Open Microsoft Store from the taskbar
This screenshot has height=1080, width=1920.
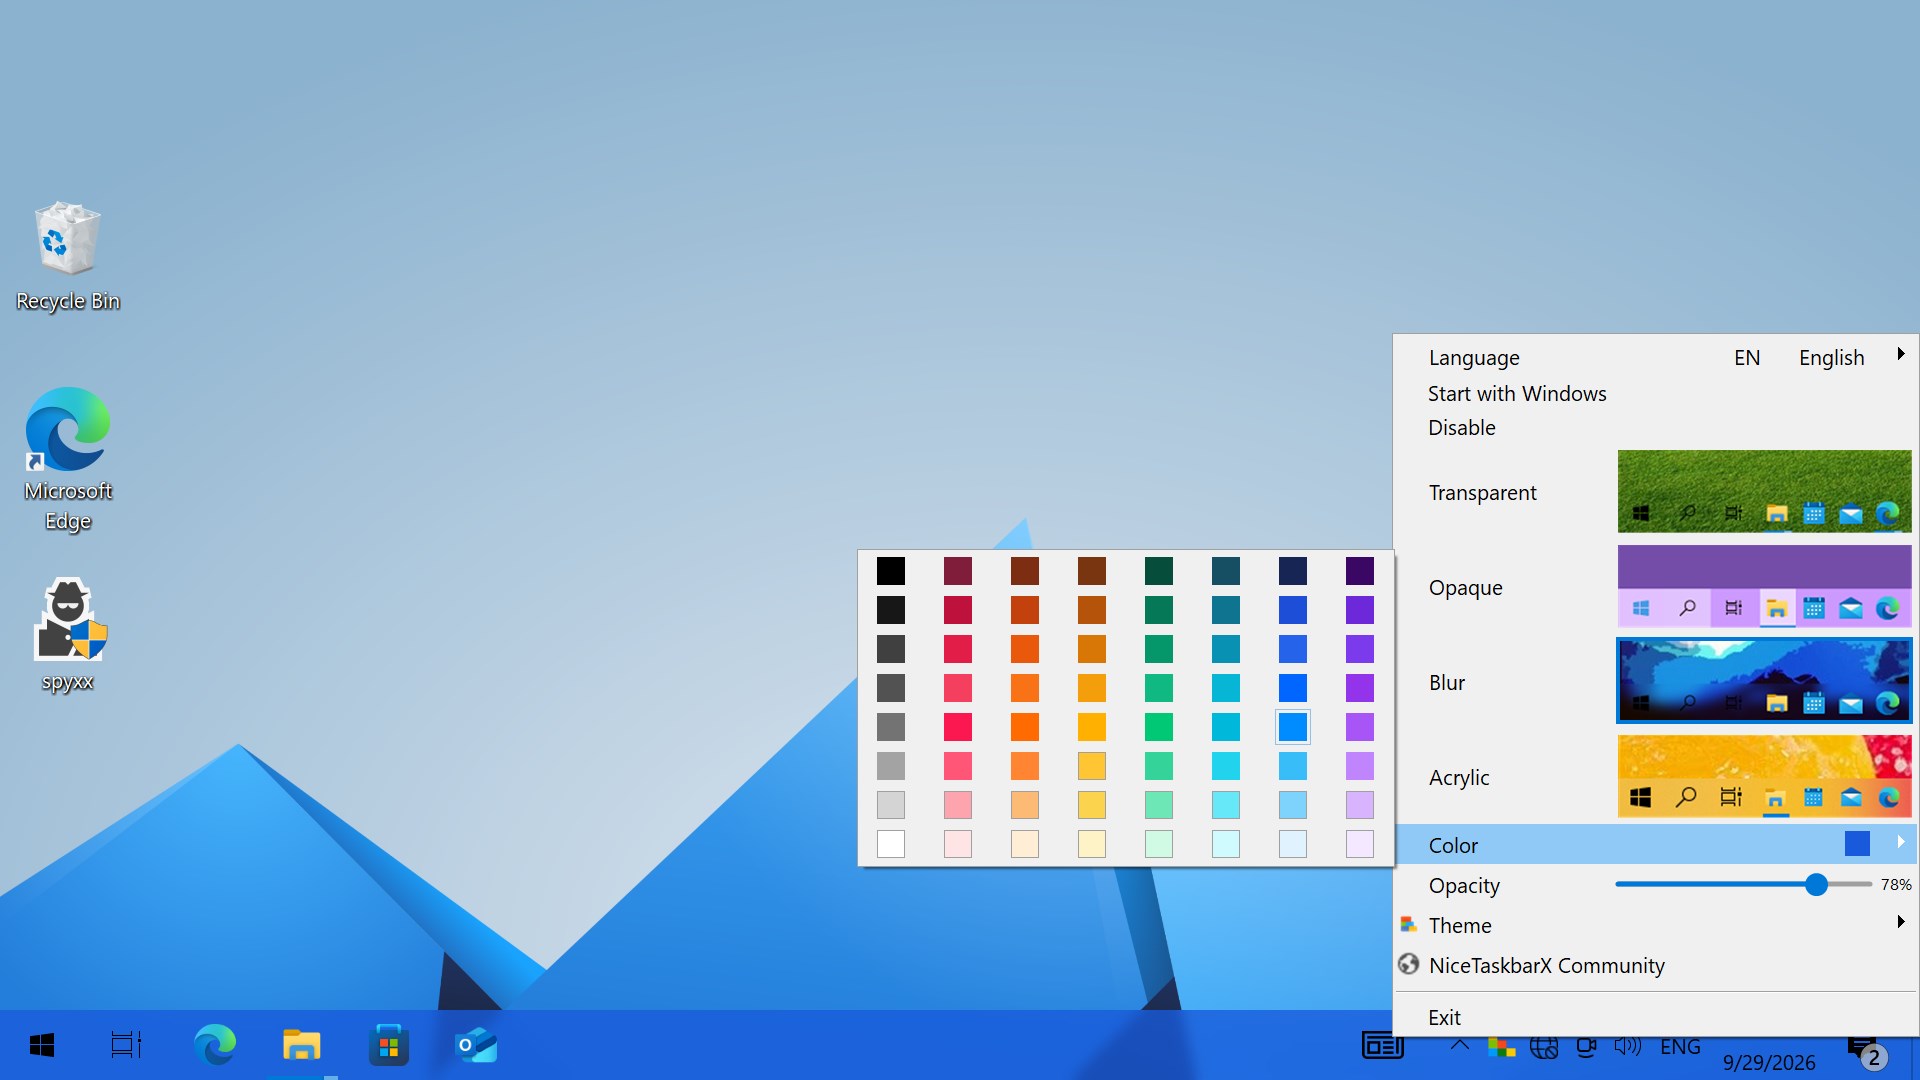point(388,1045)
